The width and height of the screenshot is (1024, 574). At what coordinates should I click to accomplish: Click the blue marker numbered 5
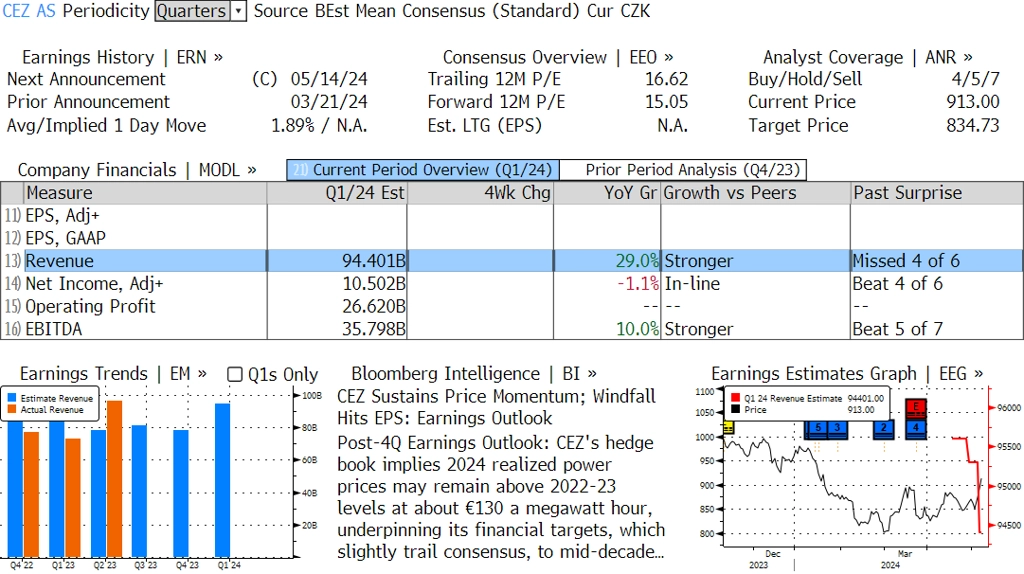817,428
